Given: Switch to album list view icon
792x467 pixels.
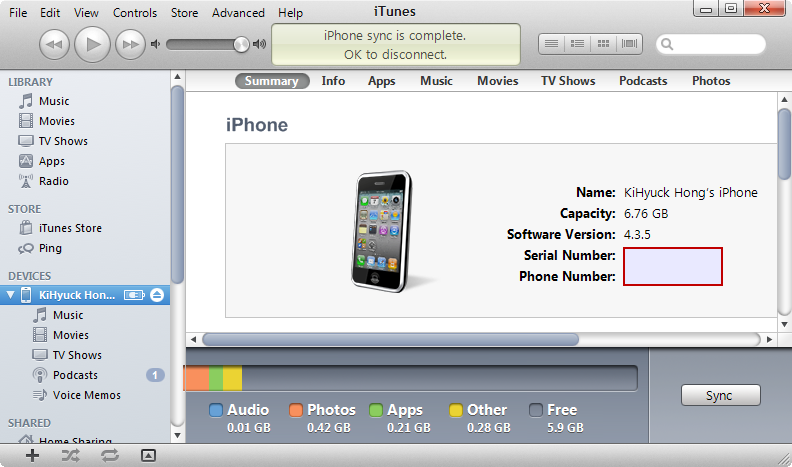Looking at the screenshot, I should coord(577,44).
